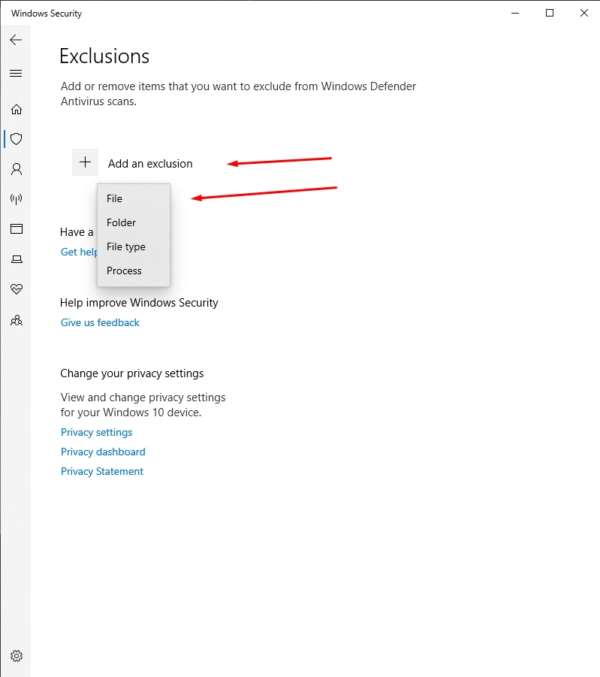Click the Change your privacy settings heading
600x677 pixels.
132,373
